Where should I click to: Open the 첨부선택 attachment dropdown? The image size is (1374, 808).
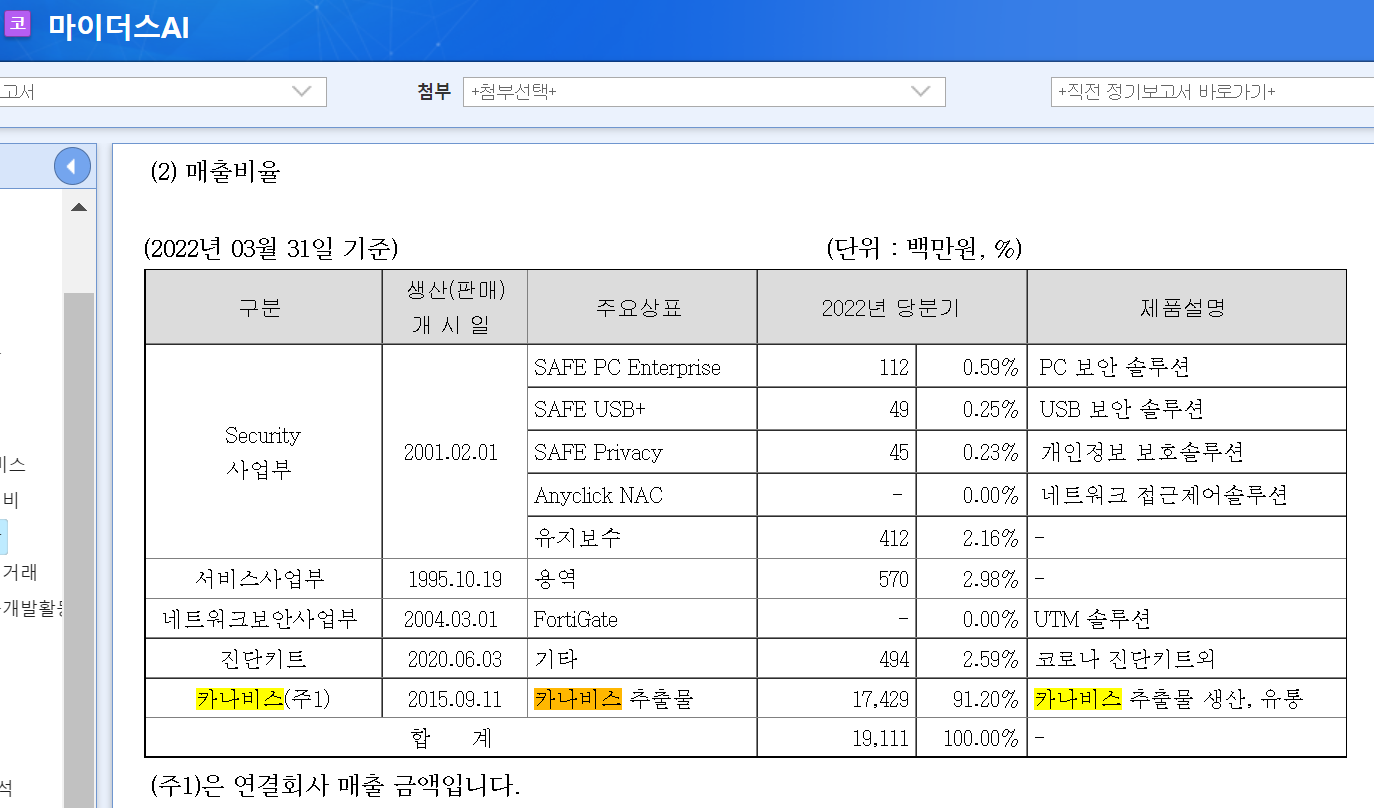click(704, 92)
